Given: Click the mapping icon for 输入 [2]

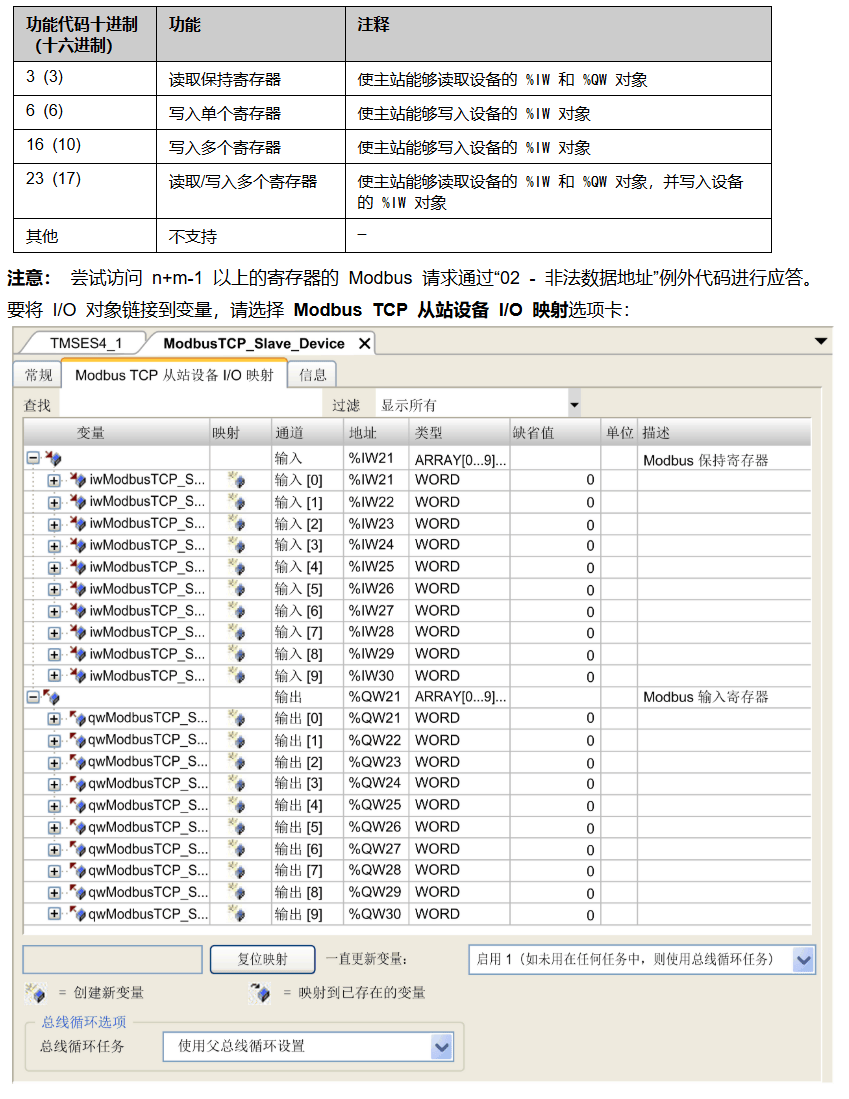Looking at the screenshot, I should pyautogui.click(x=237, y=524).
